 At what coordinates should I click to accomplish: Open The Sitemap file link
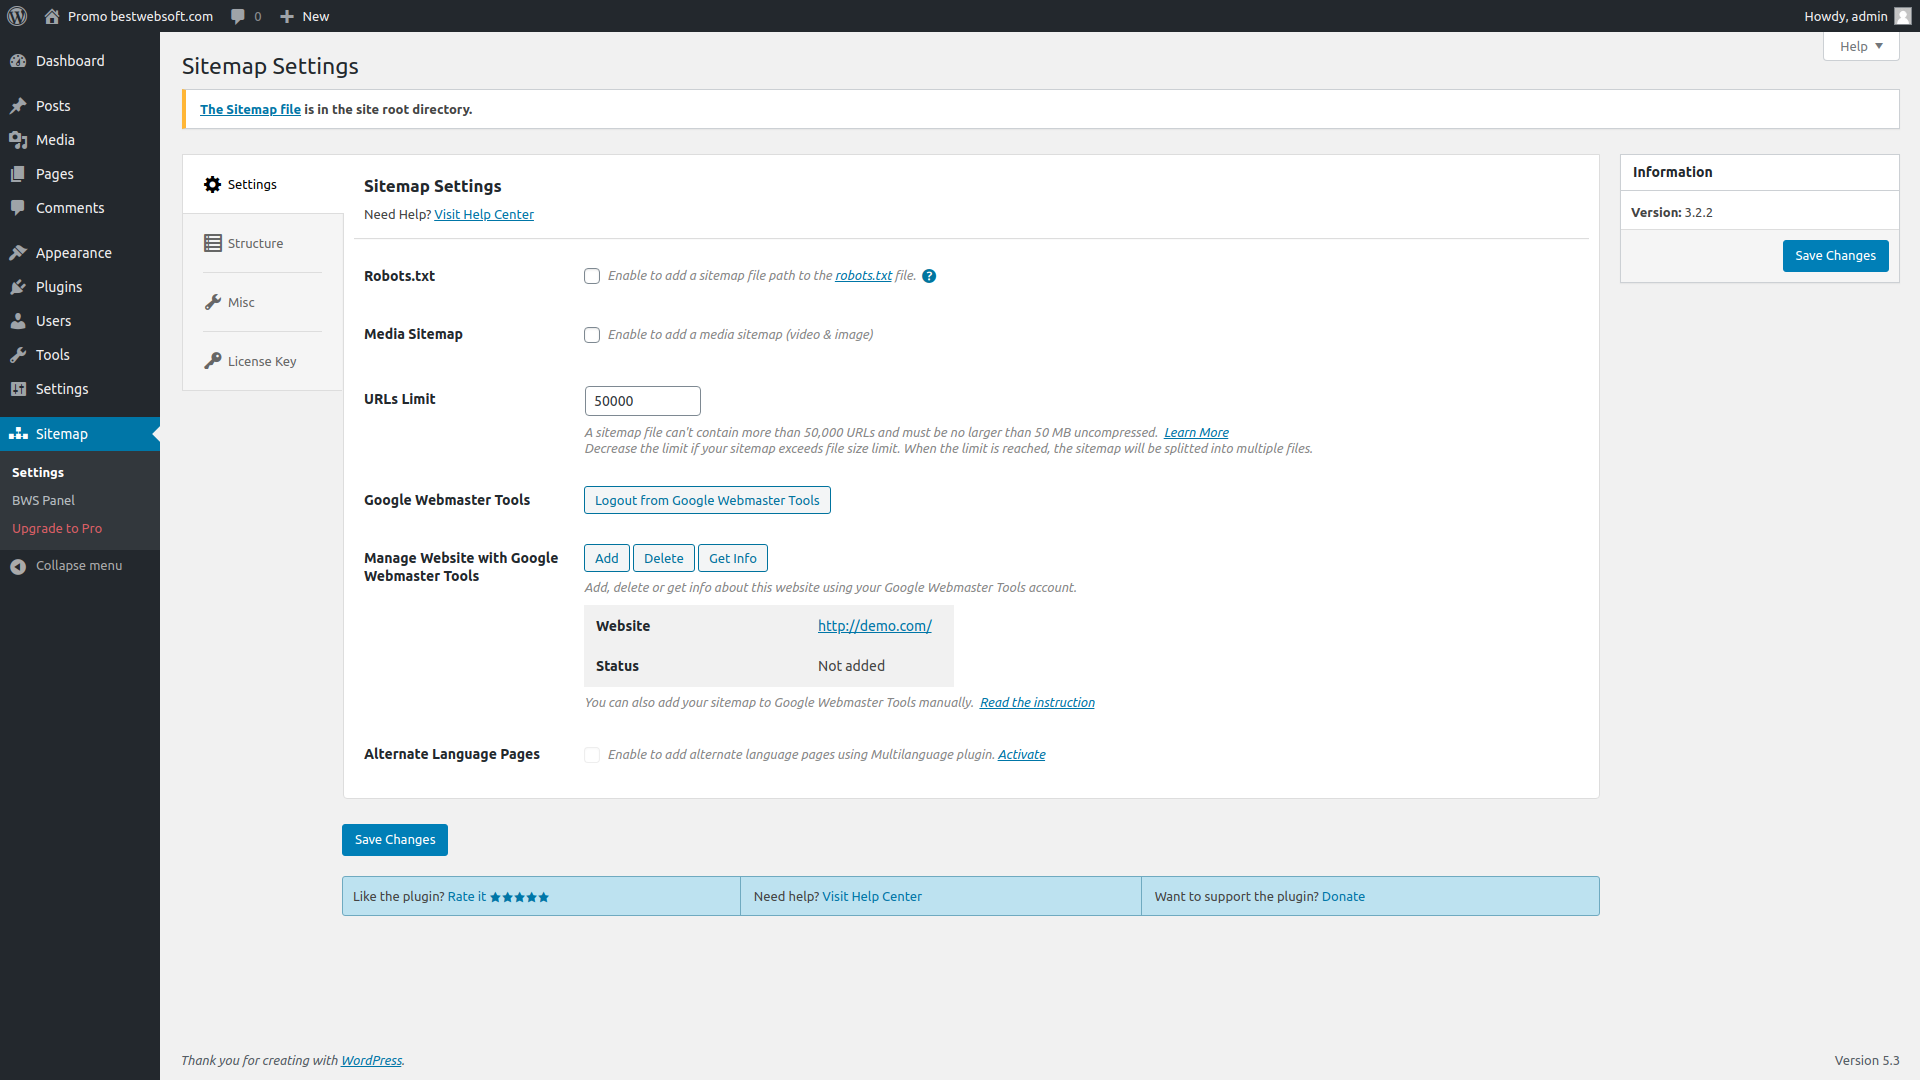pos(250,109)
